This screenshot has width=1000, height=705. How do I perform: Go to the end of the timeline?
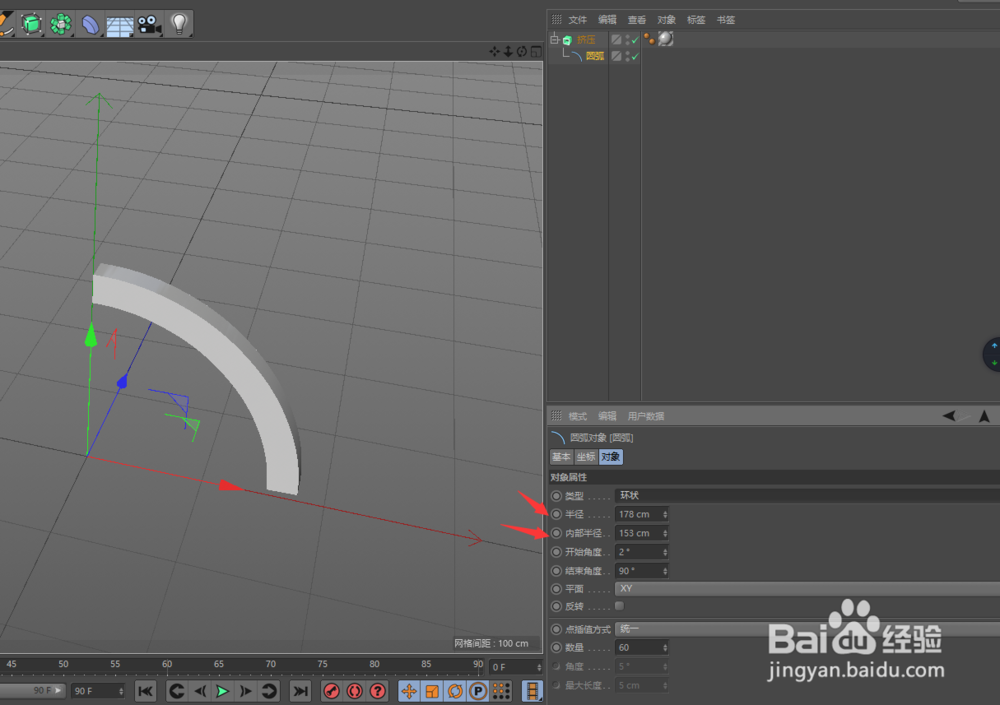[x=300, y=691]
